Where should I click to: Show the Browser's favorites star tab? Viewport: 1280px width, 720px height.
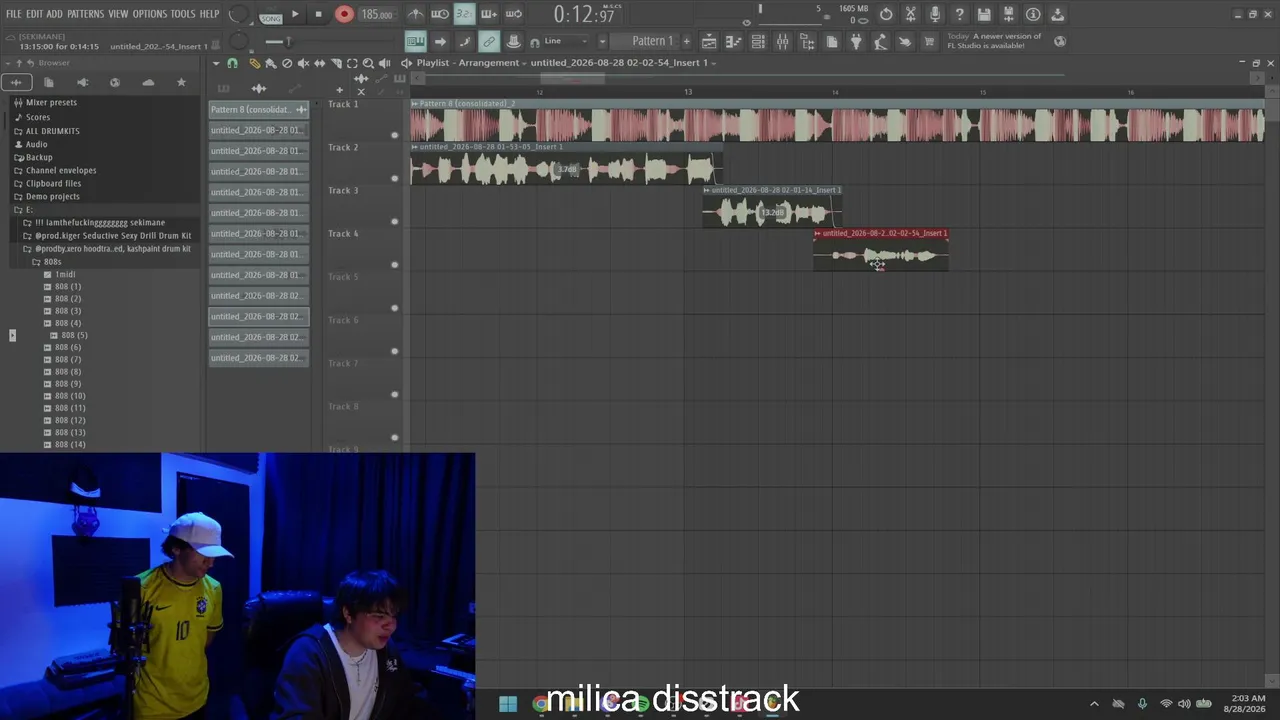coord(181,82)
